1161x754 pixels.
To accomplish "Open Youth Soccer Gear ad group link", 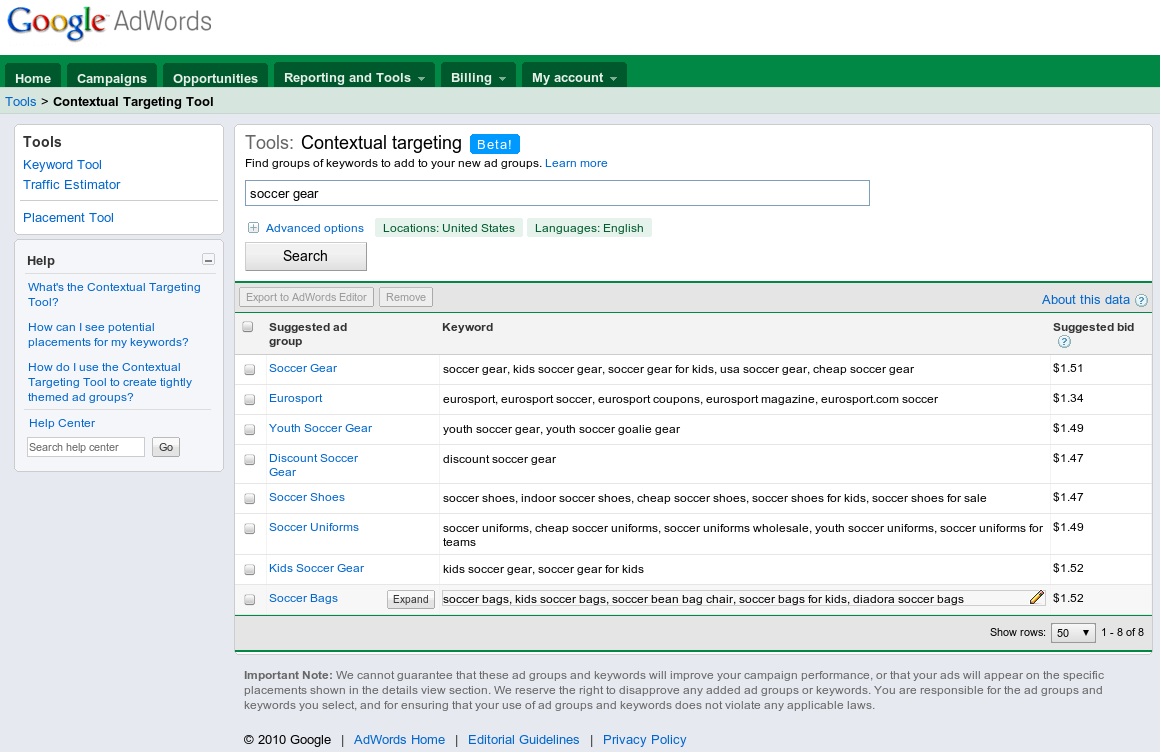I will coord(320,428).
